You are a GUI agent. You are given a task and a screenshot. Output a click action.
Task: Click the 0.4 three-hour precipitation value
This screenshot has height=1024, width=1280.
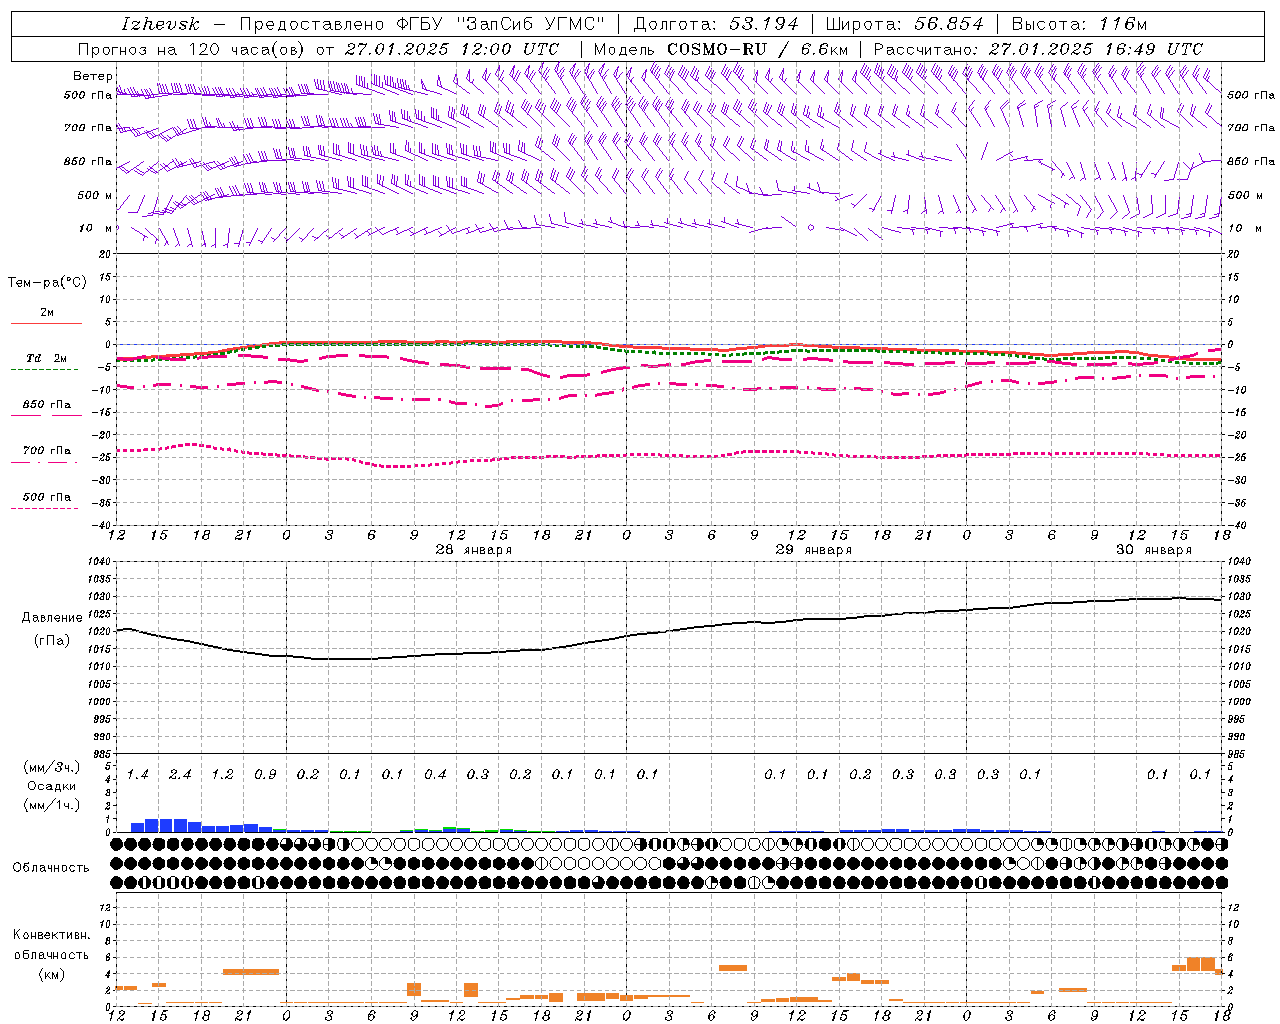435,774
